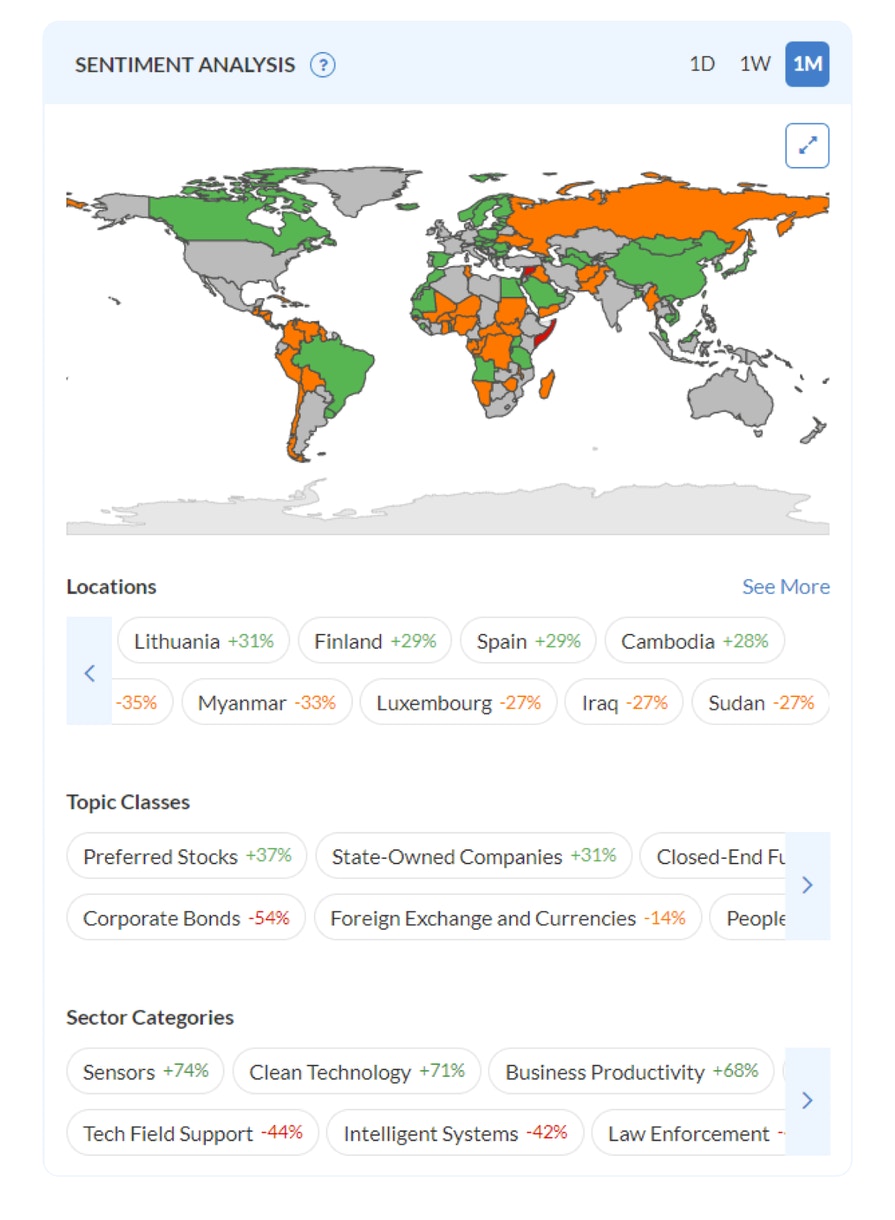Viewport: 895px width, 1220px height.
Task: Select the Sensors sector chip
Action: [x=146, y=1072]
